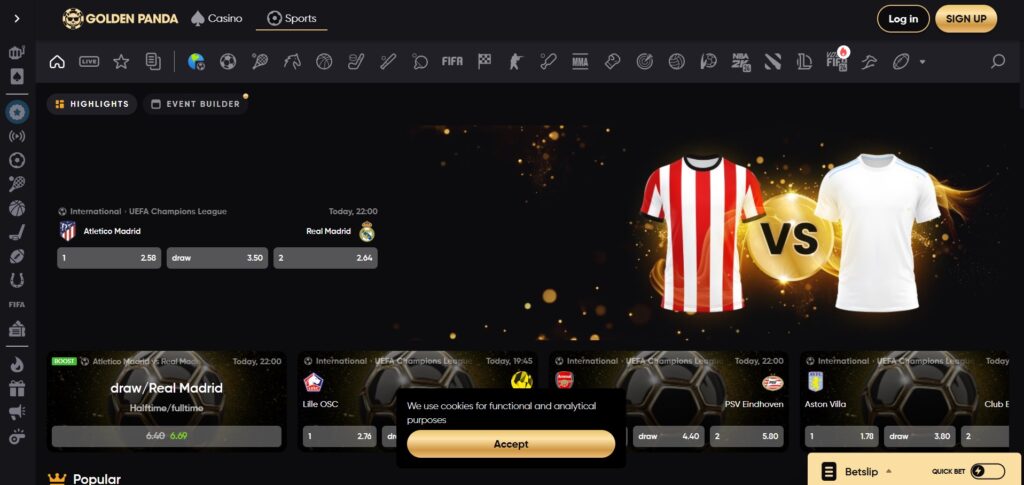Click the Log in button
Screen dimensions: 1024x485
(903, 19)
